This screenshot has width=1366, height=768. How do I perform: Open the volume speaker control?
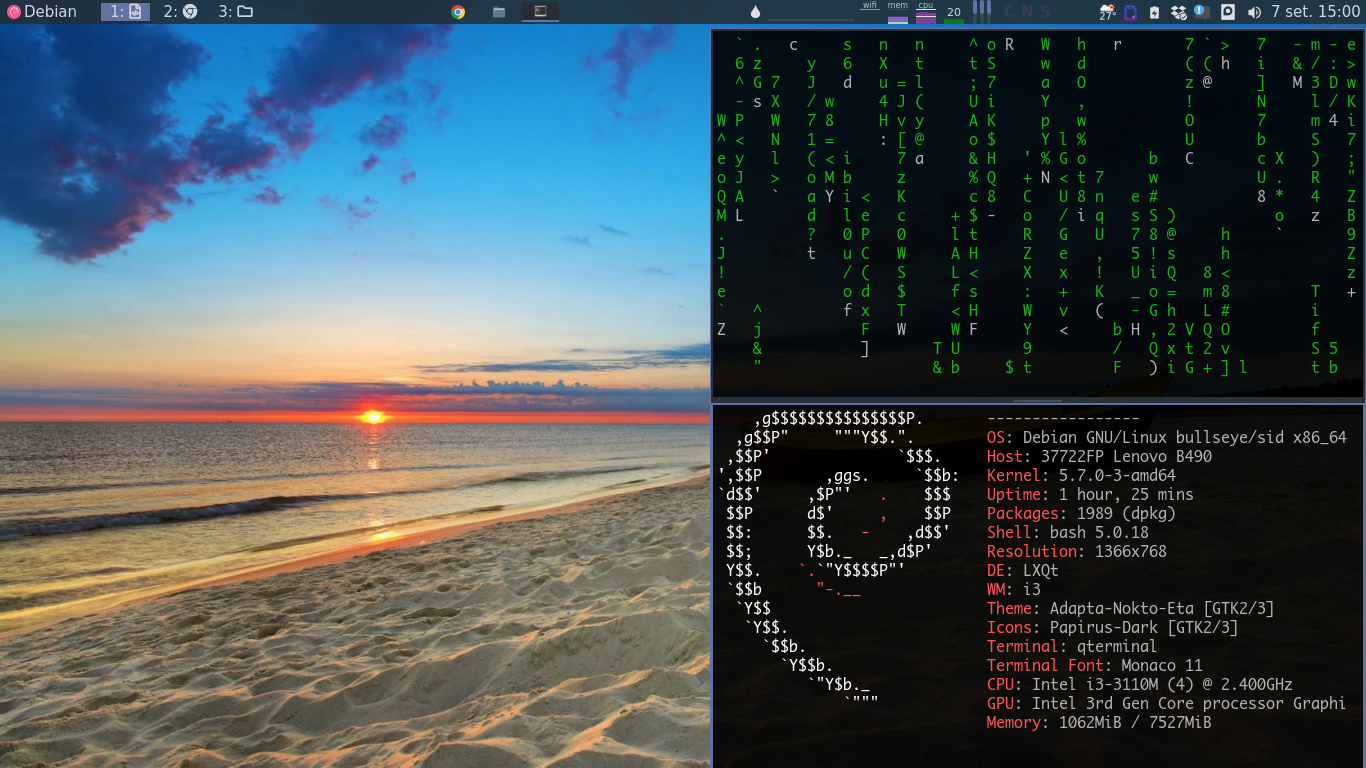1254,12
